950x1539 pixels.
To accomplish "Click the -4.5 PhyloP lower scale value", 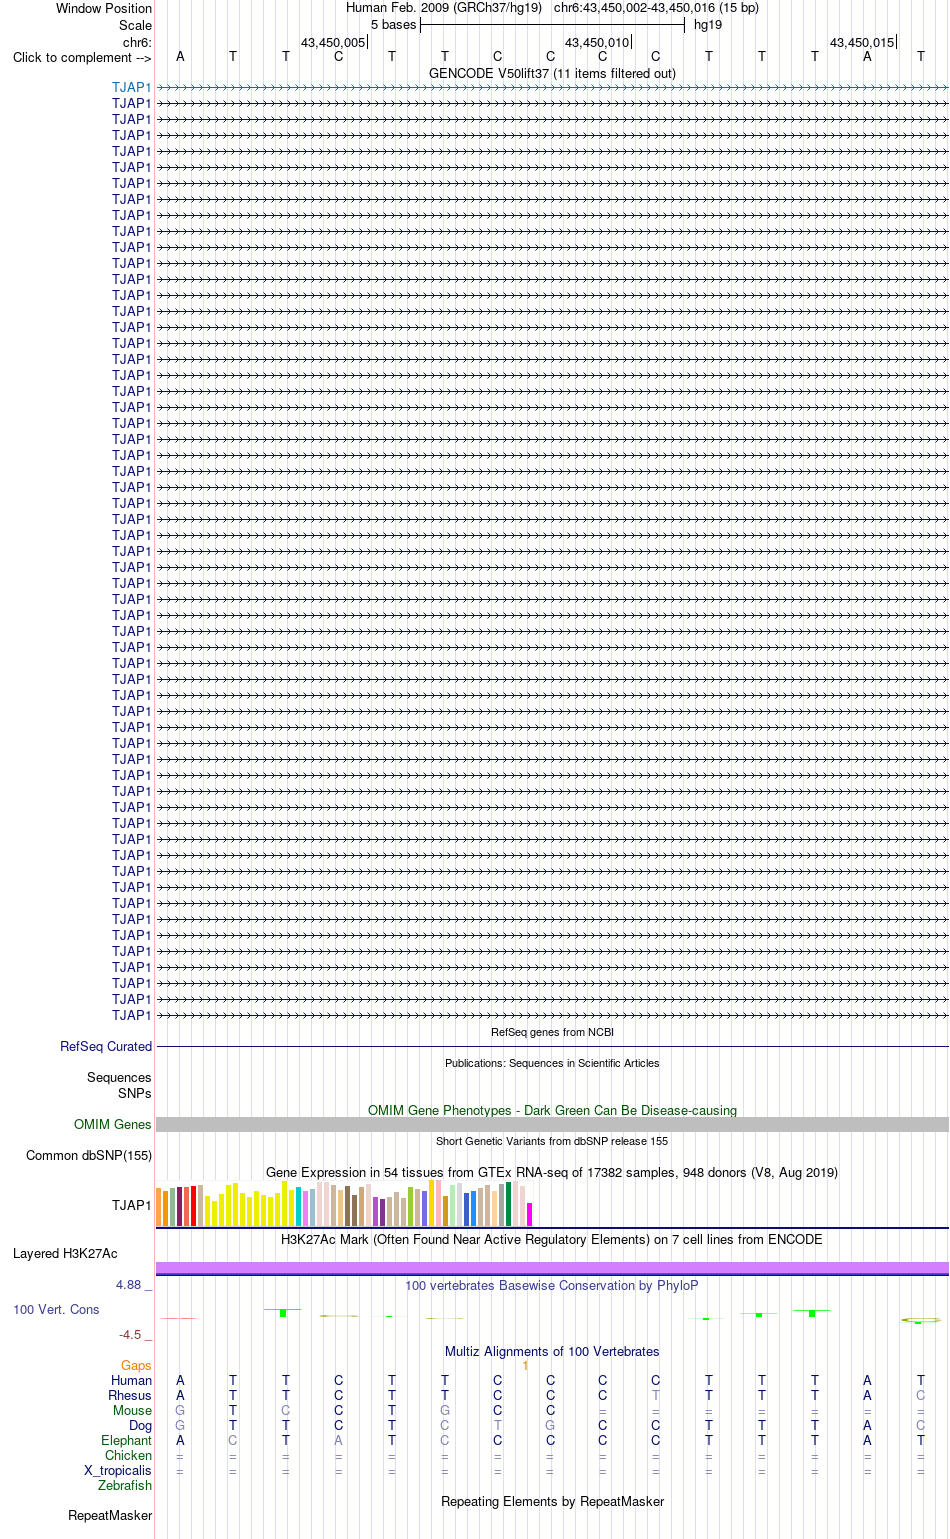I will (130, 1335).
